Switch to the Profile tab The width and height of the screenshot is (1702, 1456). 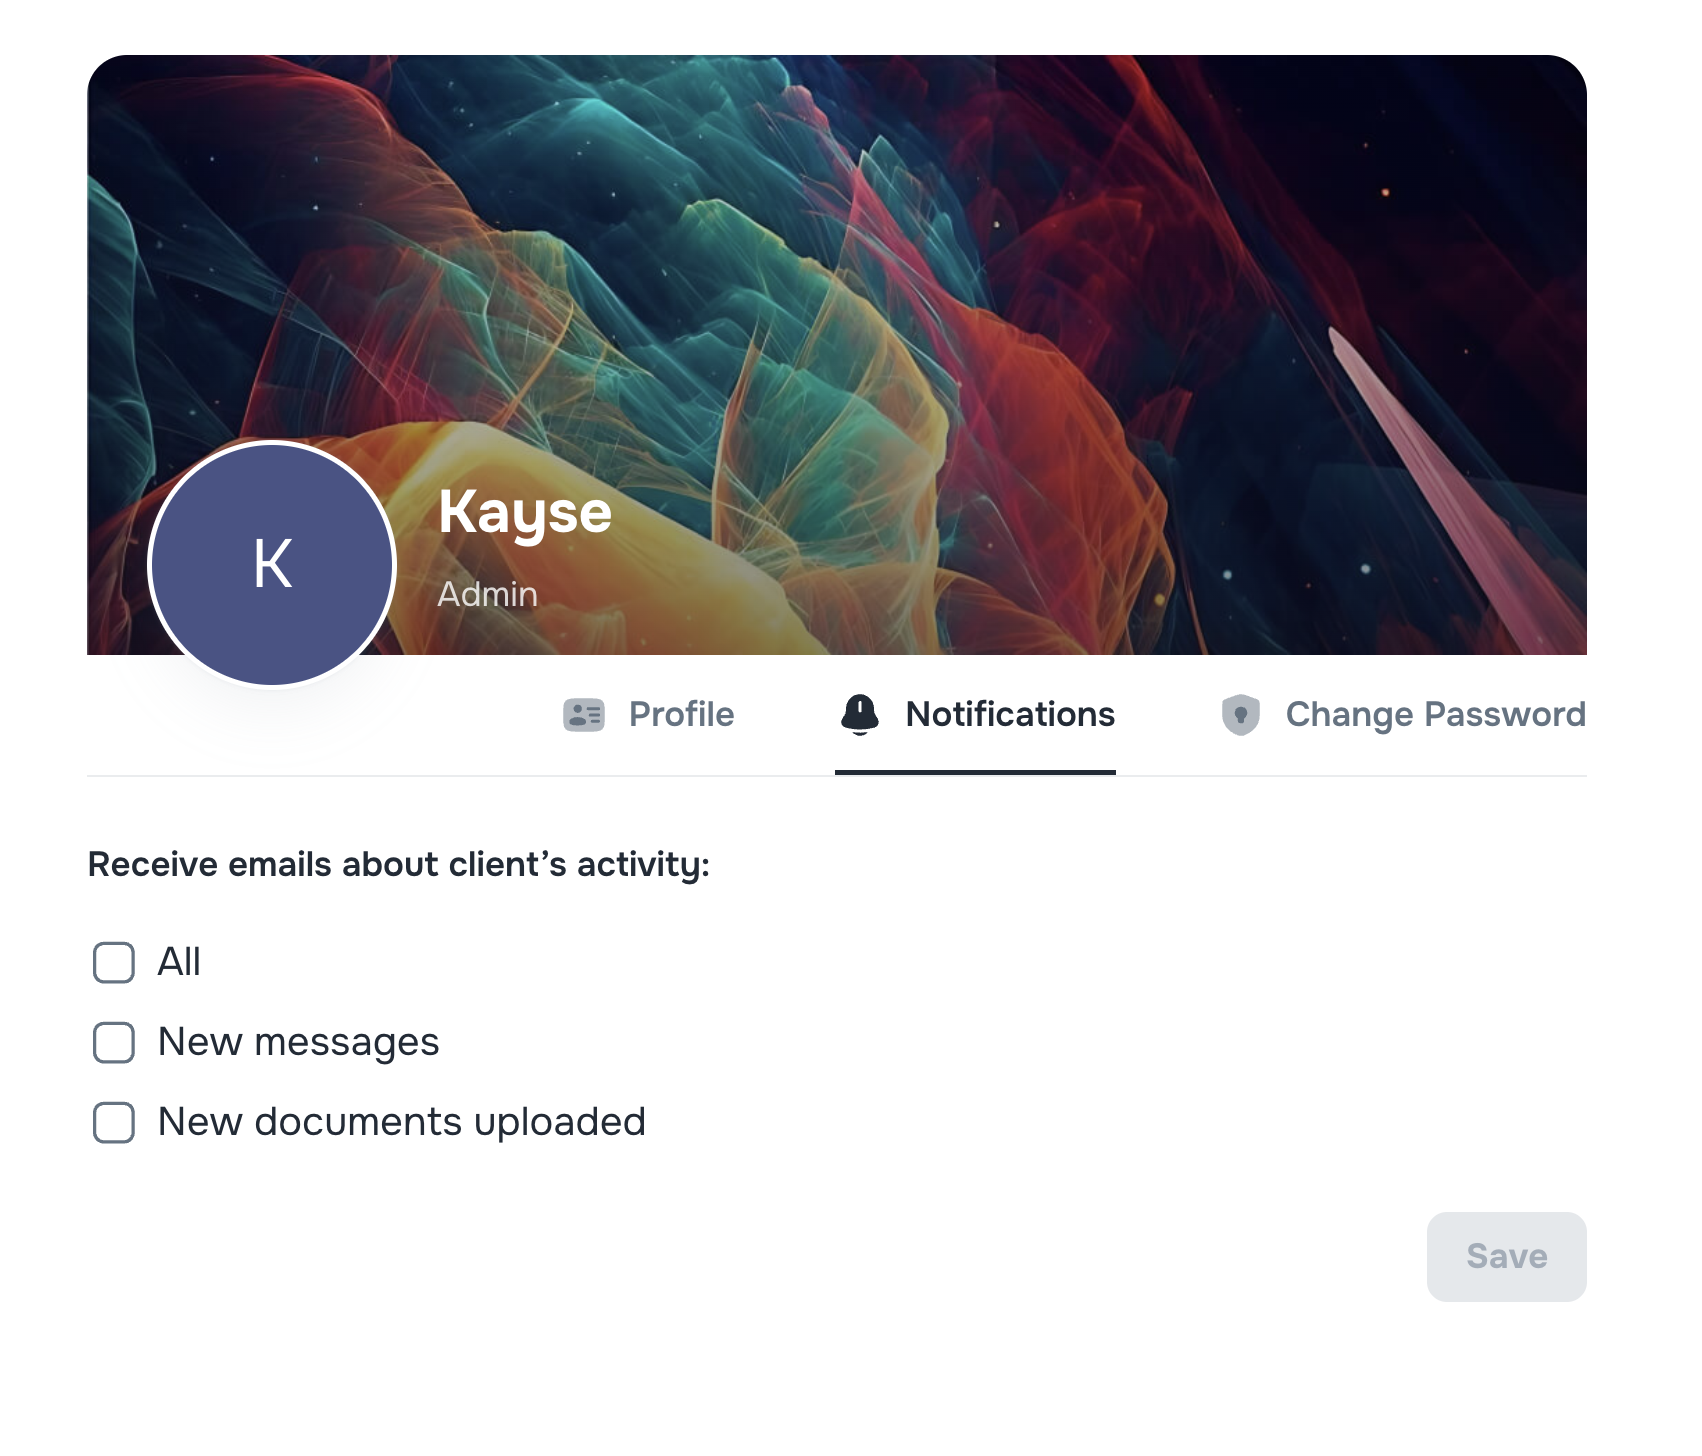[680, 714]
